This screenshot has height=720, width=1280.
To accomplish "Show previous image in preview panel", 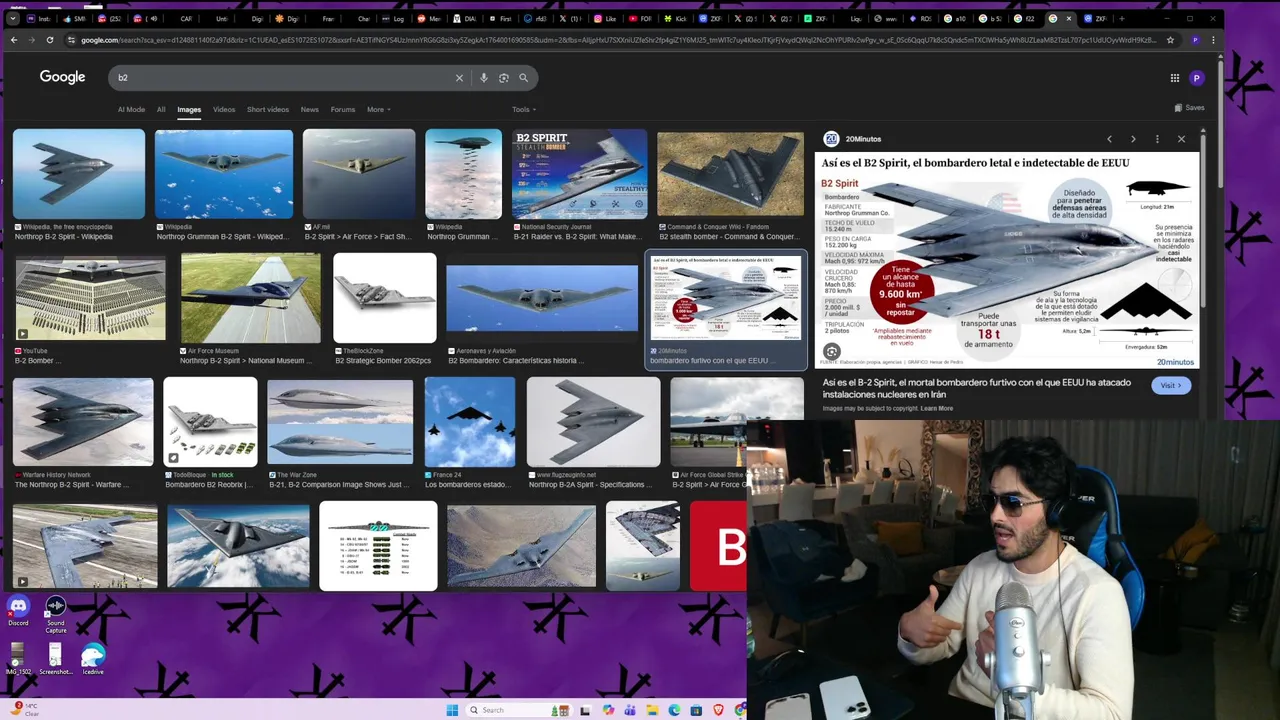I will click(1109, 139).
